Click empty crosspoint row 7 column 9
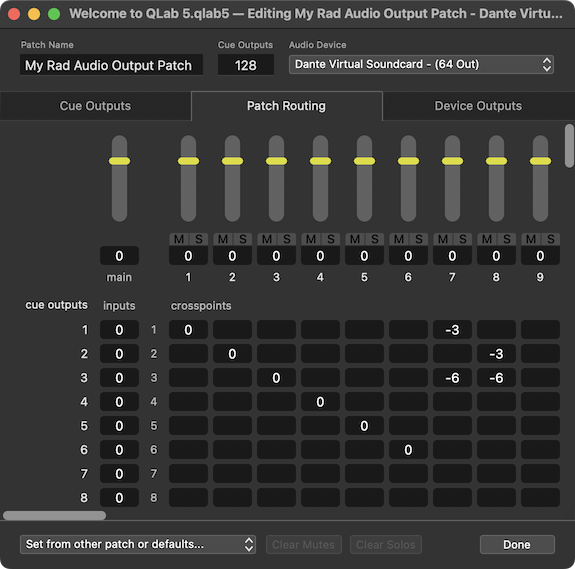Image resolution: width=575 pixels, height=569 pixels. pos(541,474)
